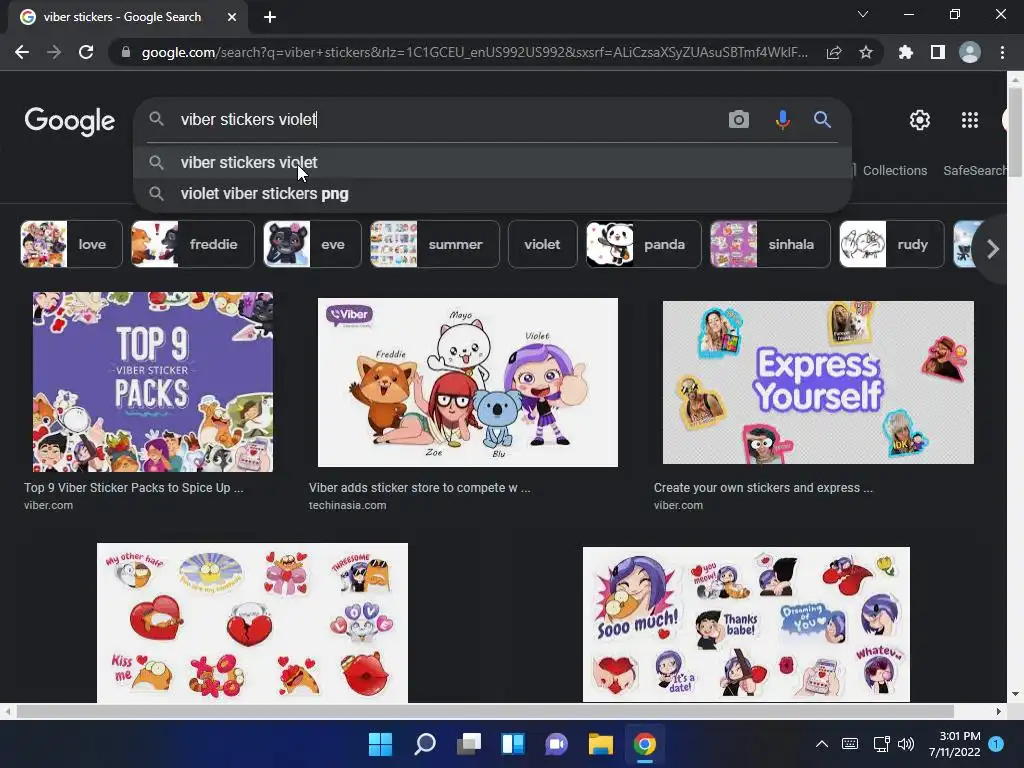Click the browser address bar URL
The width and height of the screenshot is (1024, 768).
(x=475, y=52)
